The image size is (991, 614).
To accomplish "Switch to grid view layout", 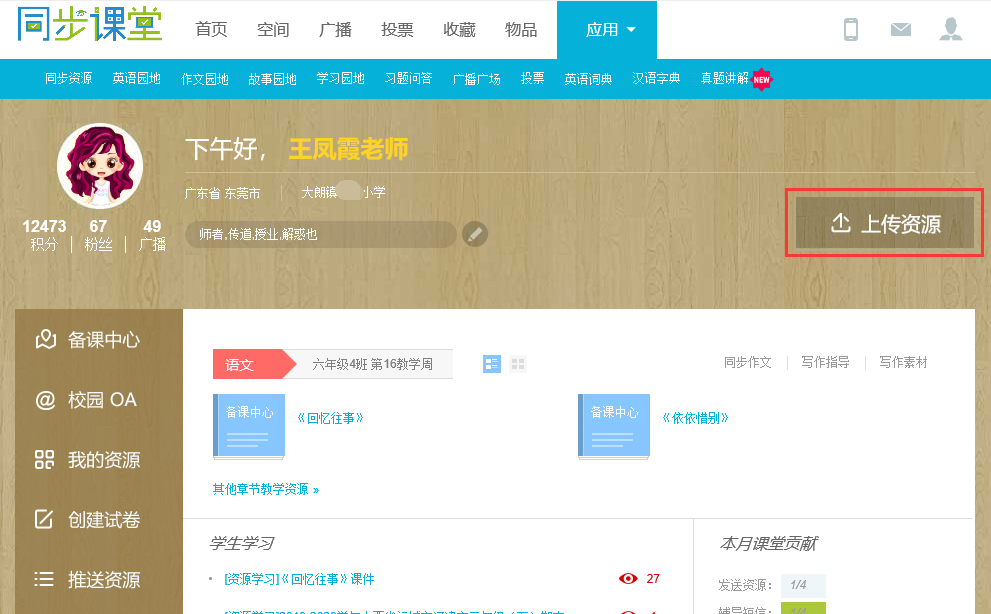I will point(518,364).
